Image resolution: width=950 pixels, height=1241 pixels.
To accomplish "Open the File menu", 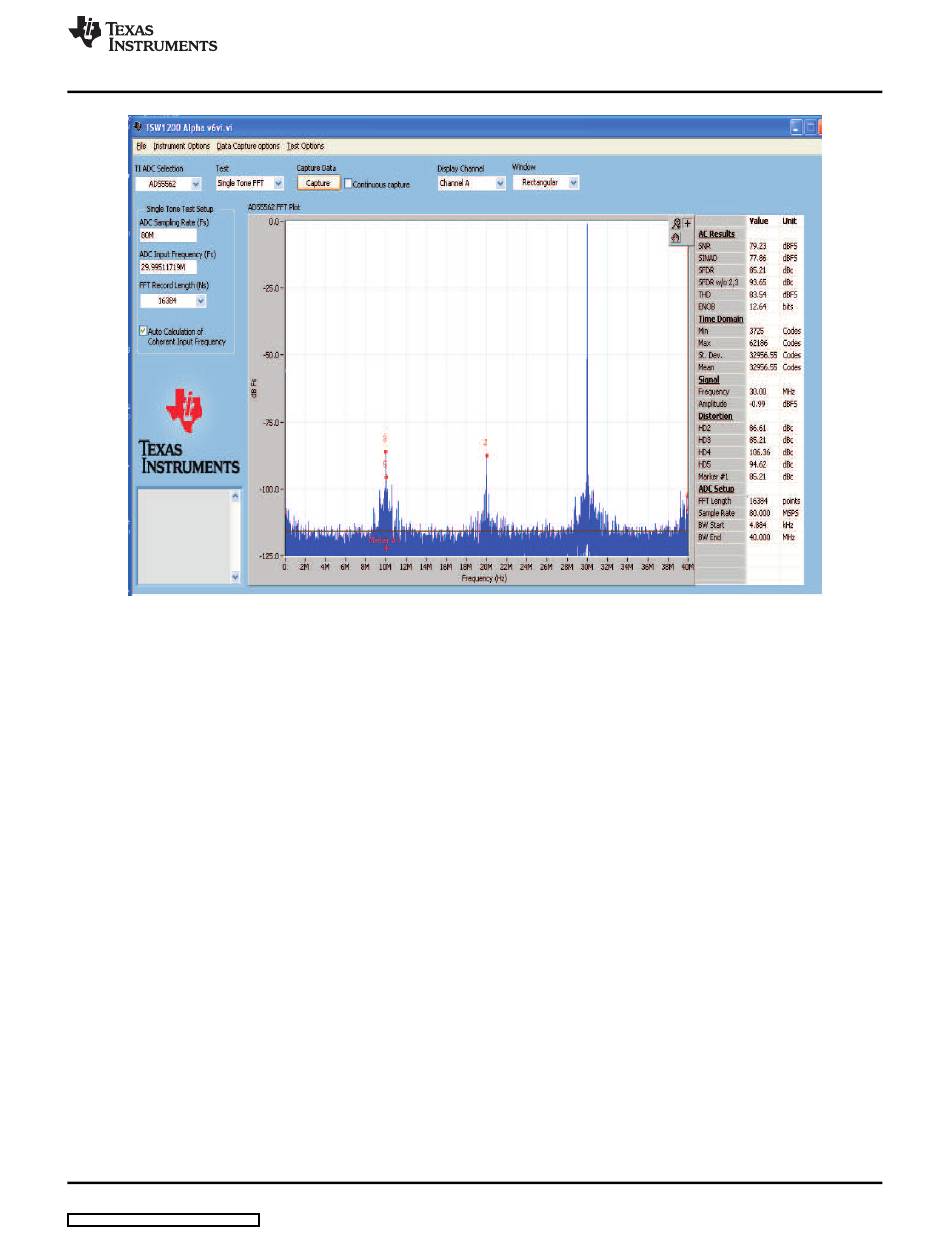I will [x=141, y=146].
